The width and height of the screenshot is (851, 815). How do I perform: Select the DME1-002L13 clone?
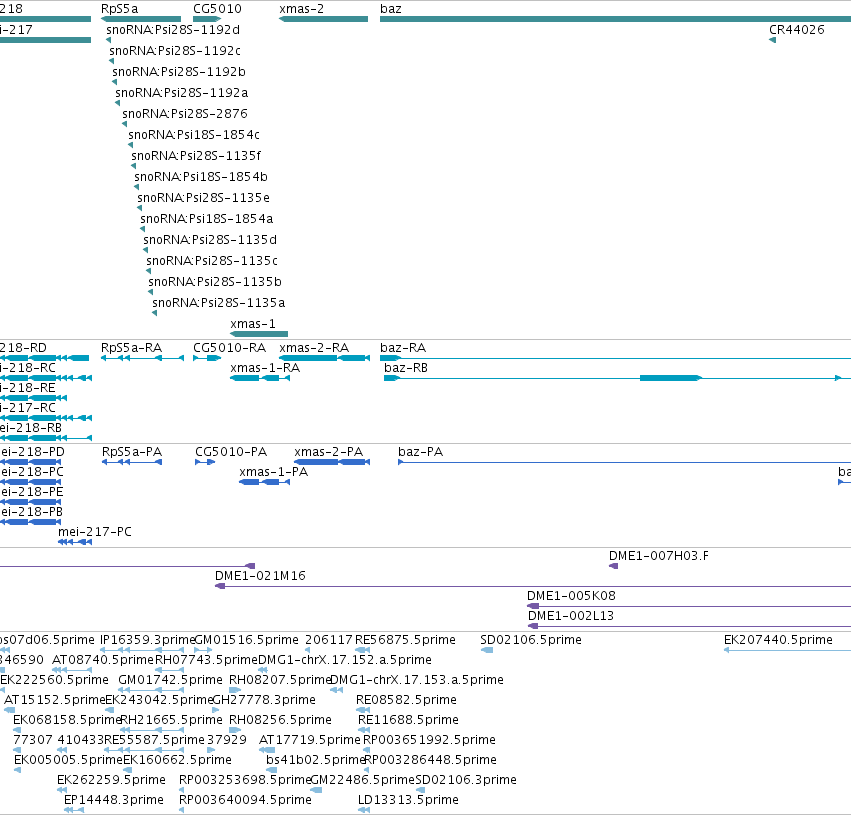tap(689, 626)
